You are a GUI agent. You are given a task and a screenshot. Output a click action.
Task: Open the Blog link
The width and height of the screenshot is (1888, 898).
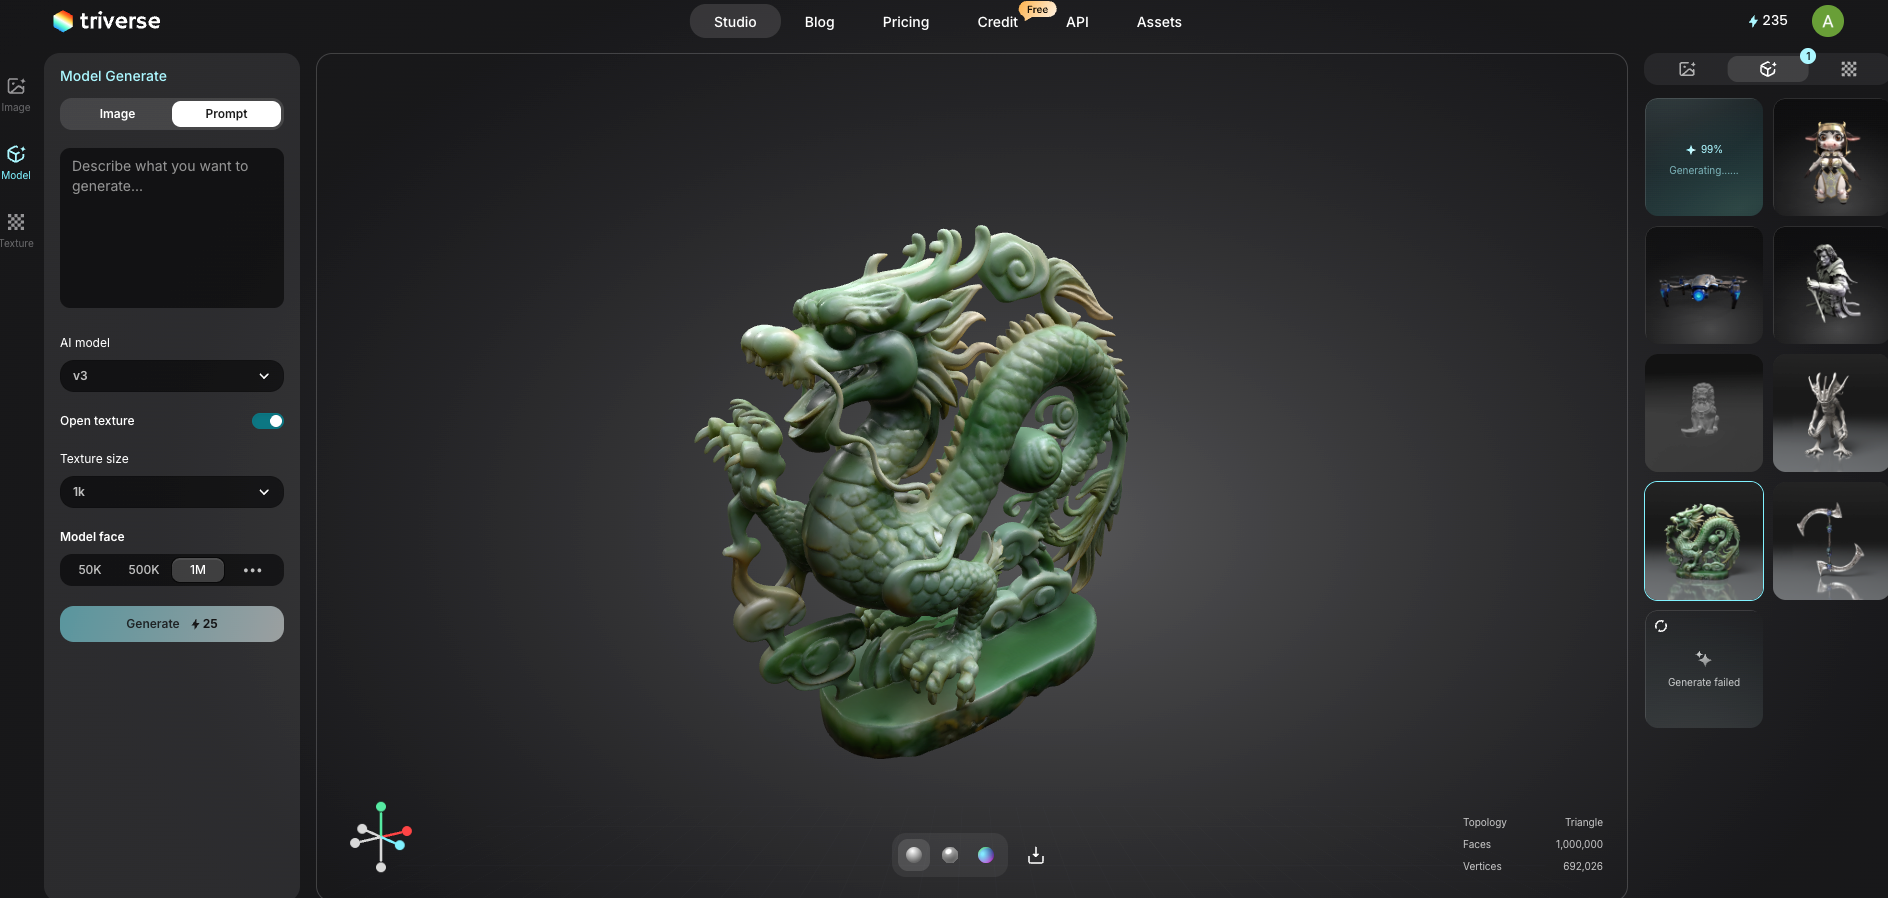(x=819, y=22)
